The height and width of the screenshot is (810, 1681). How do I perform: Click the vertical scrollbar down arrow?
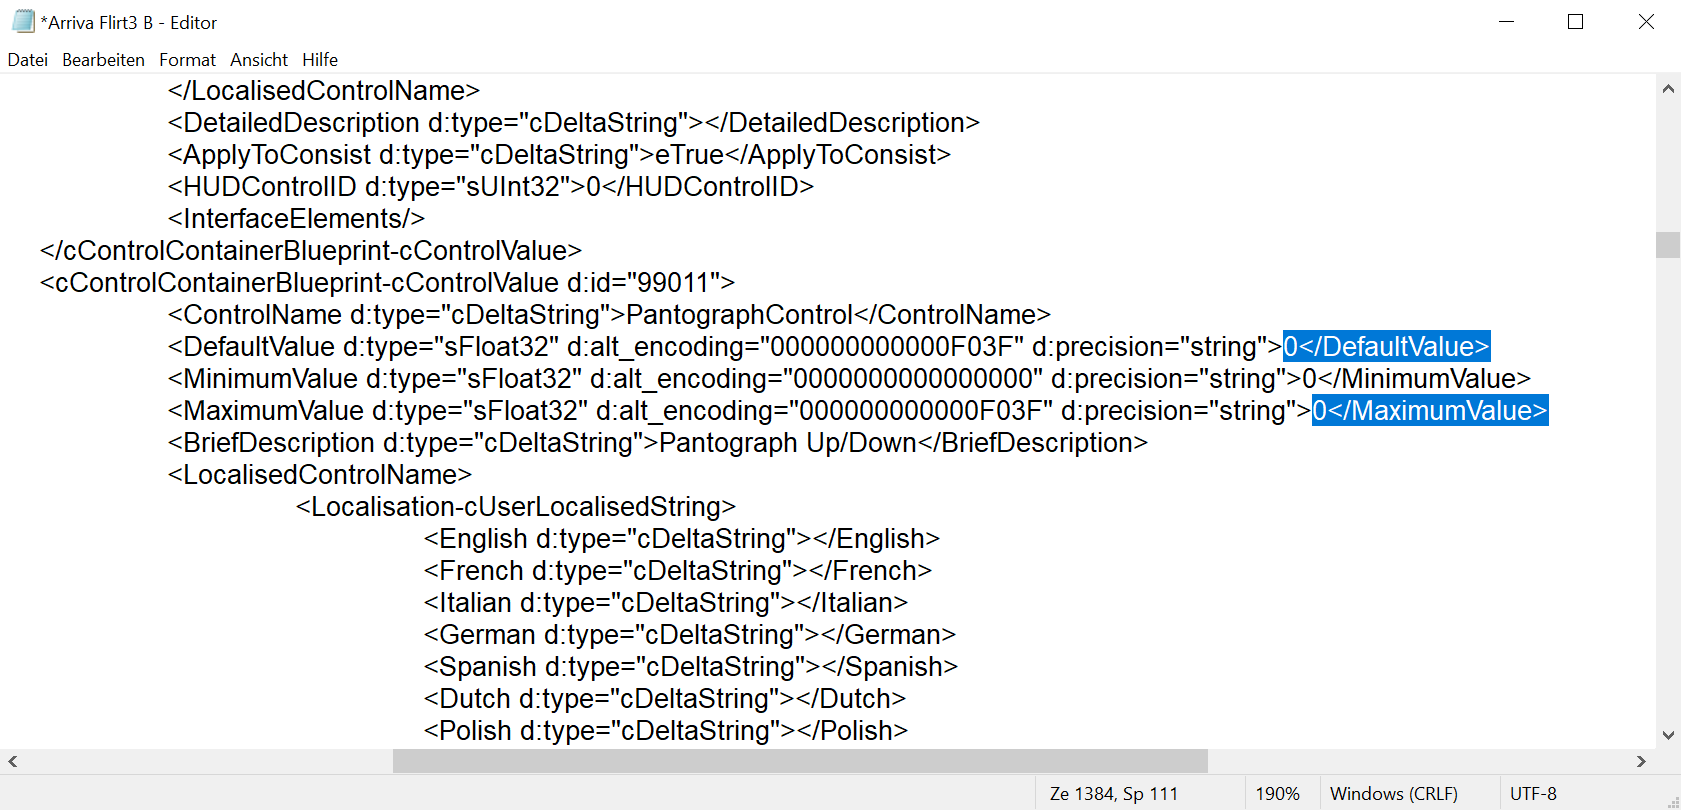(1668, 735)
